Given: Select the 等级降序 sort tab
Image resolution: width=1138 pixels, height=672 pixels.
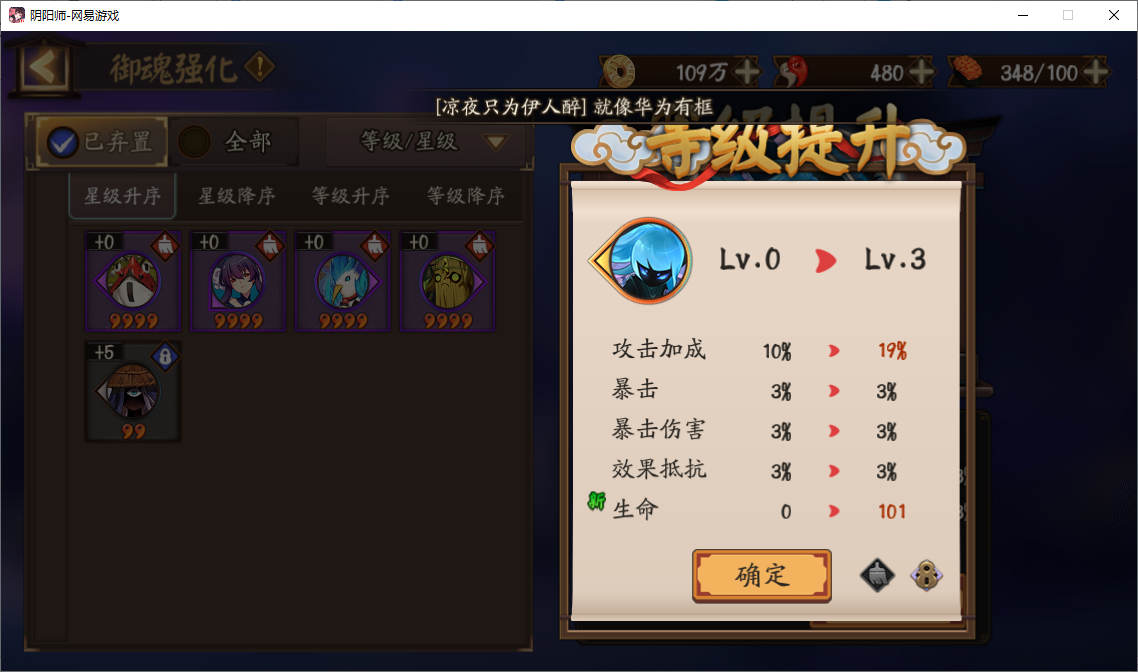Looking at the screenshot, I should tap(465, 196).
